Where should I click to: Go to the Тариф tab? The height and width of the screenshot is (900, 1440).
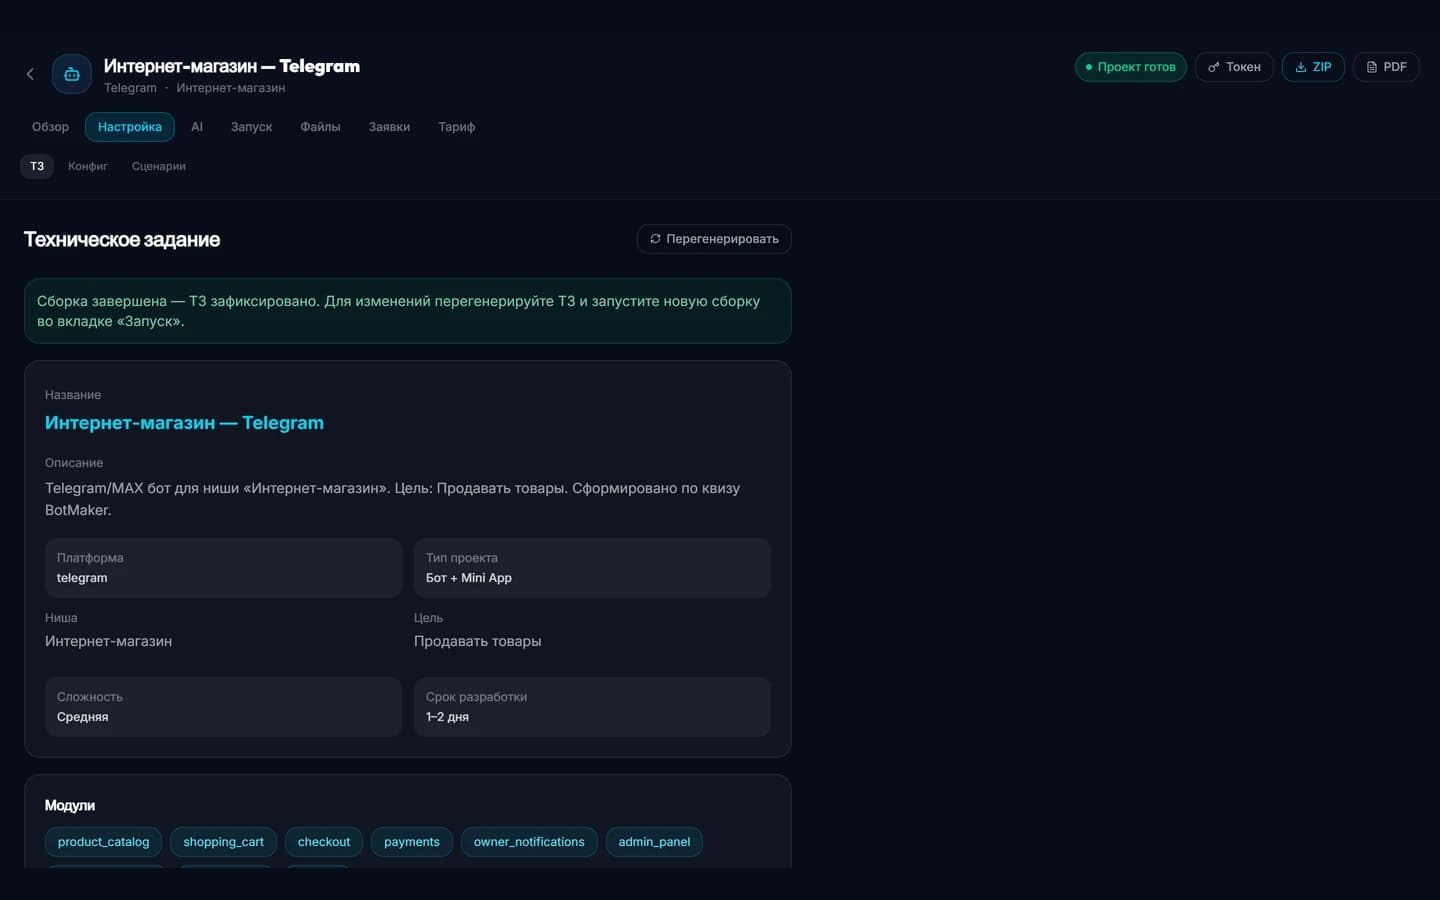456,127
